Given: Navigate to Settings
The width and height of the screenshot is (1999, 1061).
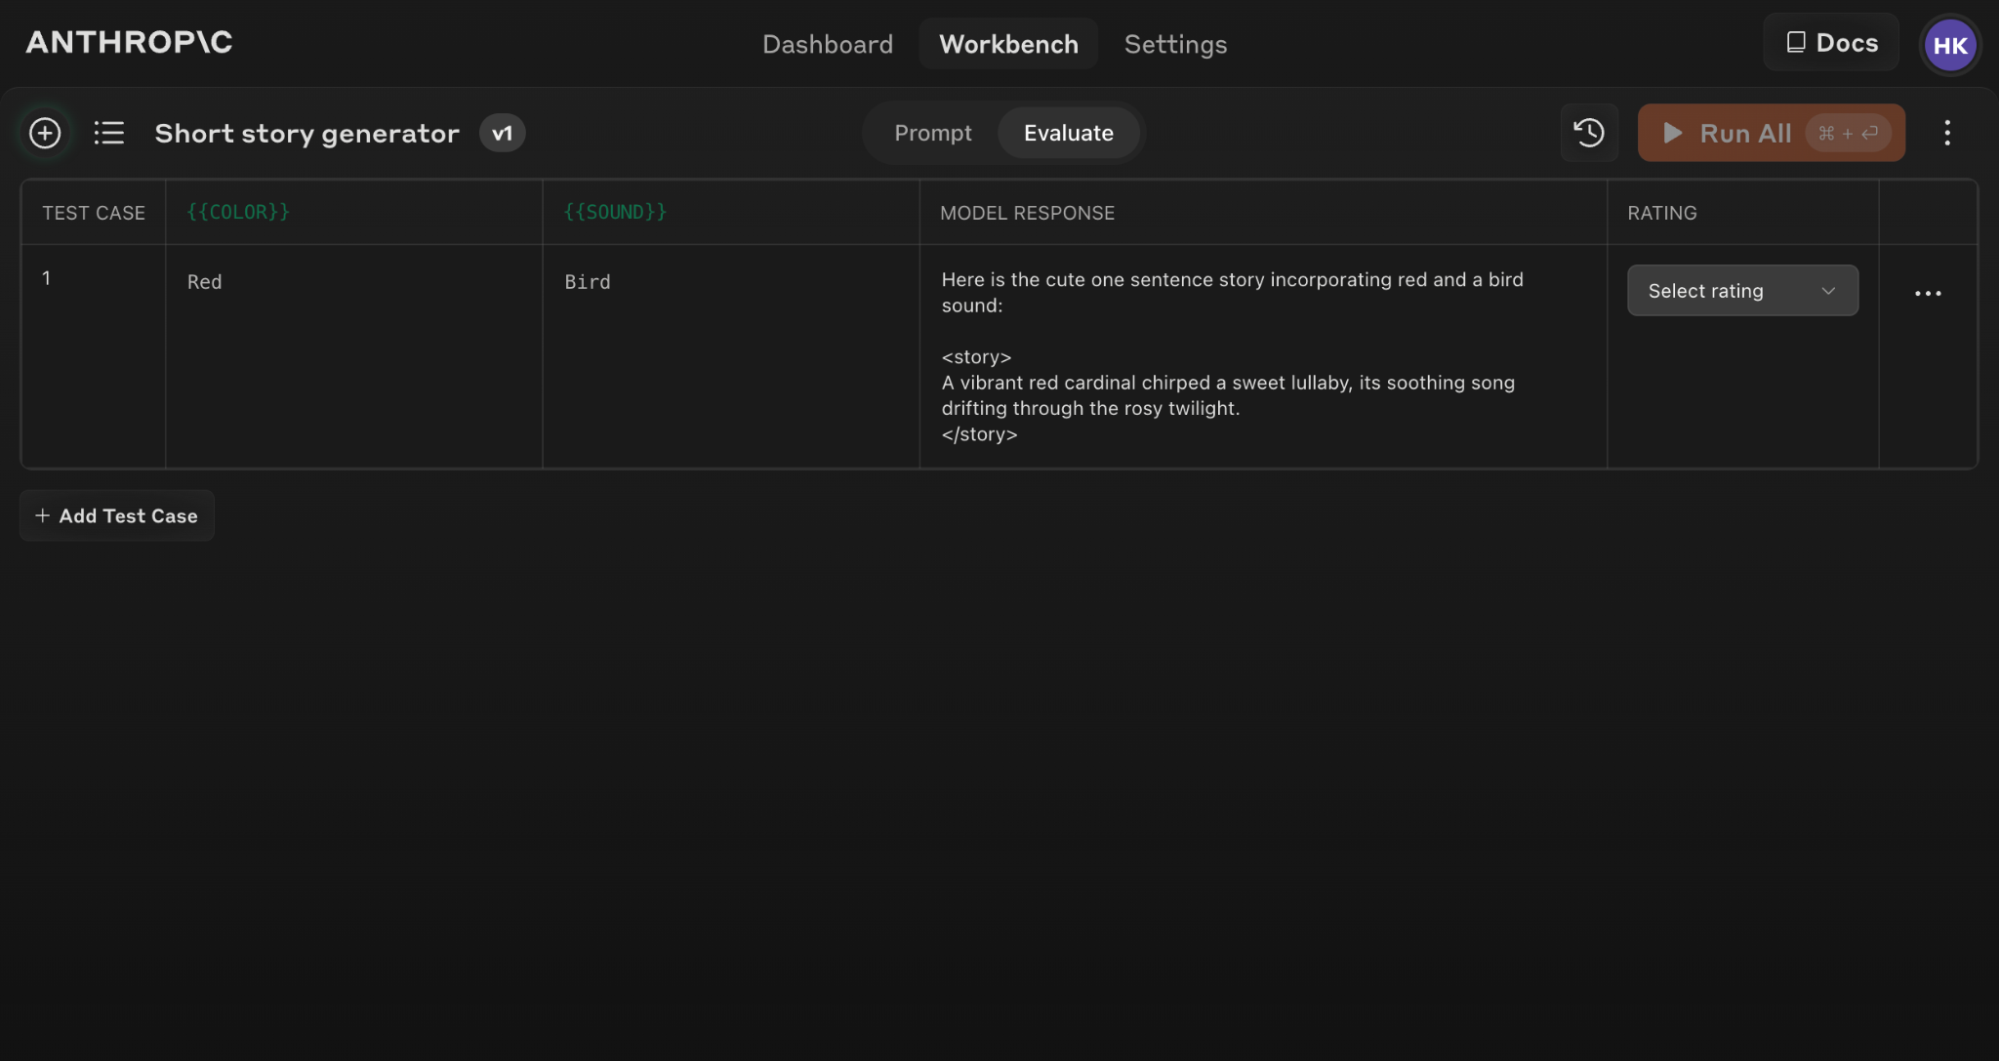Looking at the screenshot, I should [1175, 44].
